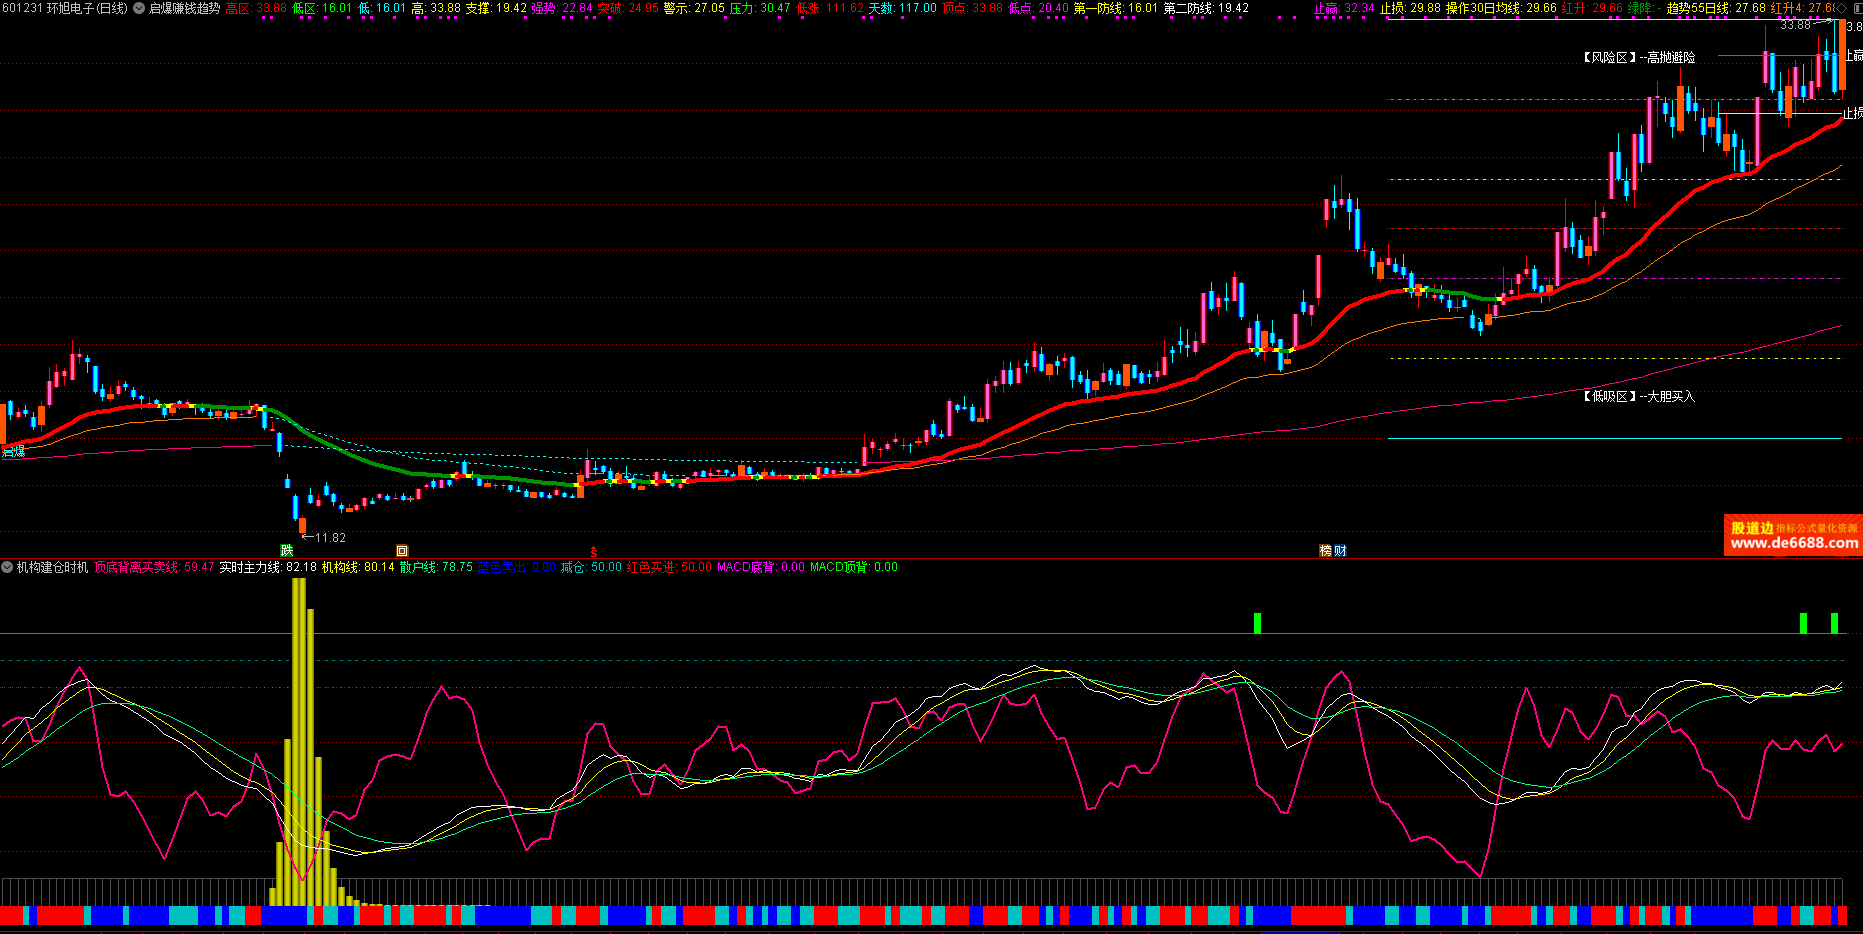Expand the 机构建仓时机 indicator dropdown arrow
1863x934 pixels.
click(x=7, y=567)
